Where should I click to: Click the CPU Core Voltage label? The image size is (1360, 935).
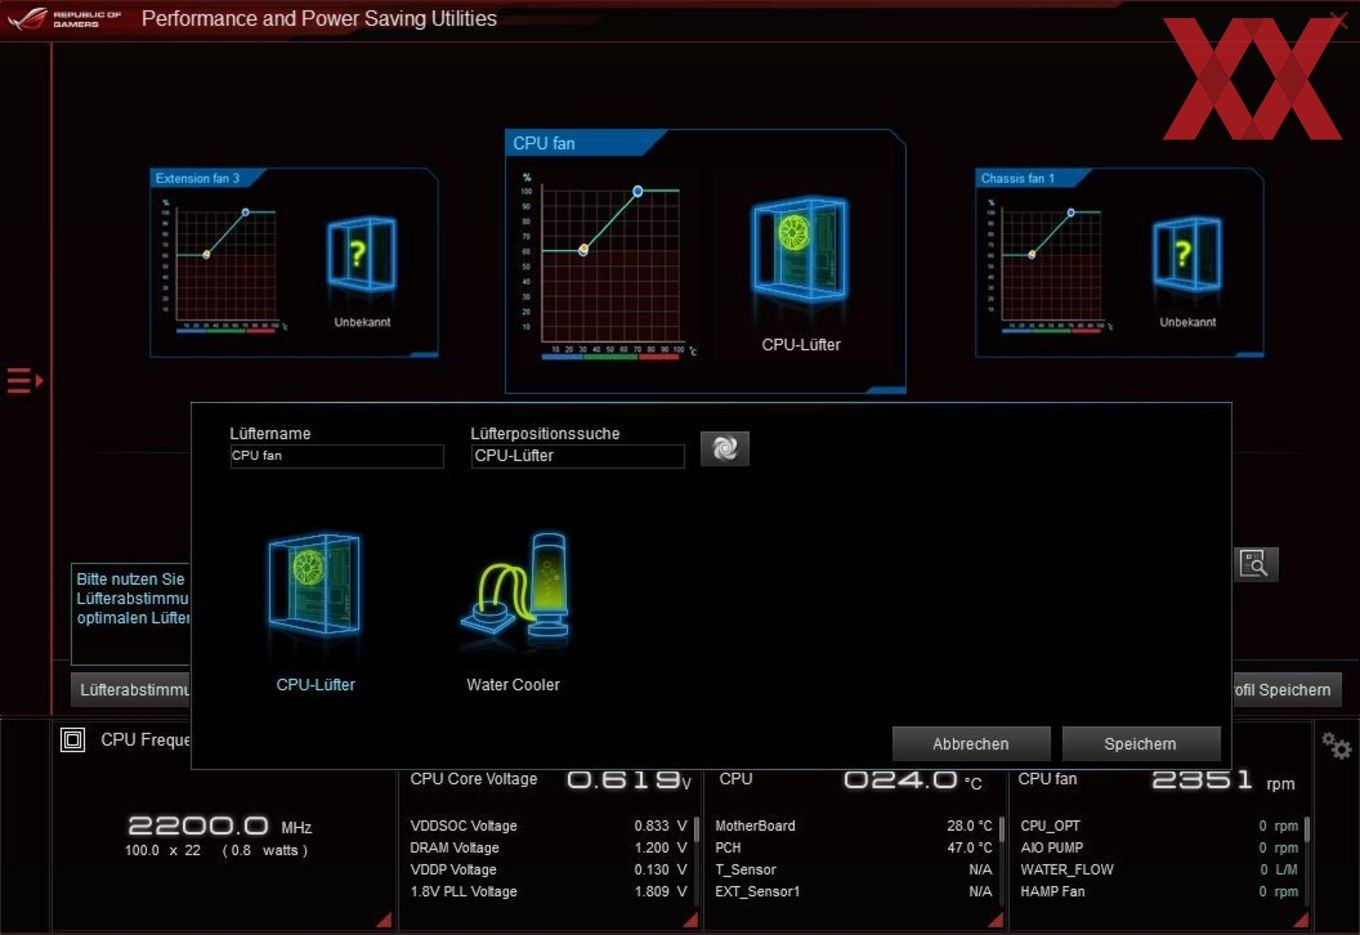[x=474, y=779]
